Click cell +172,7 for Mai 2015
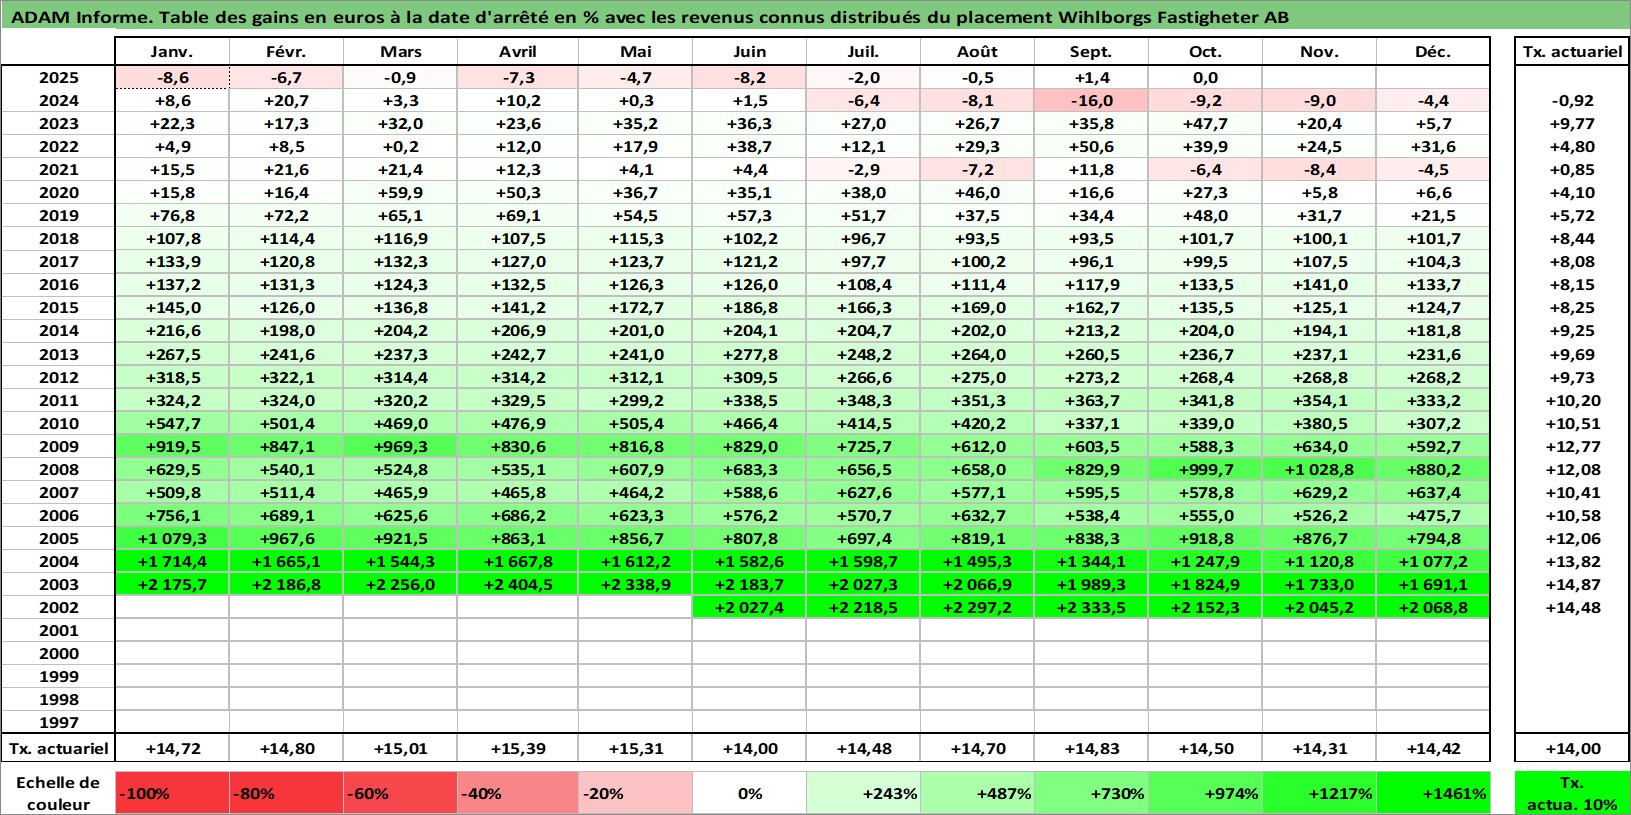The width and height of the screenshot is (1631, 815). pos(635,307)
